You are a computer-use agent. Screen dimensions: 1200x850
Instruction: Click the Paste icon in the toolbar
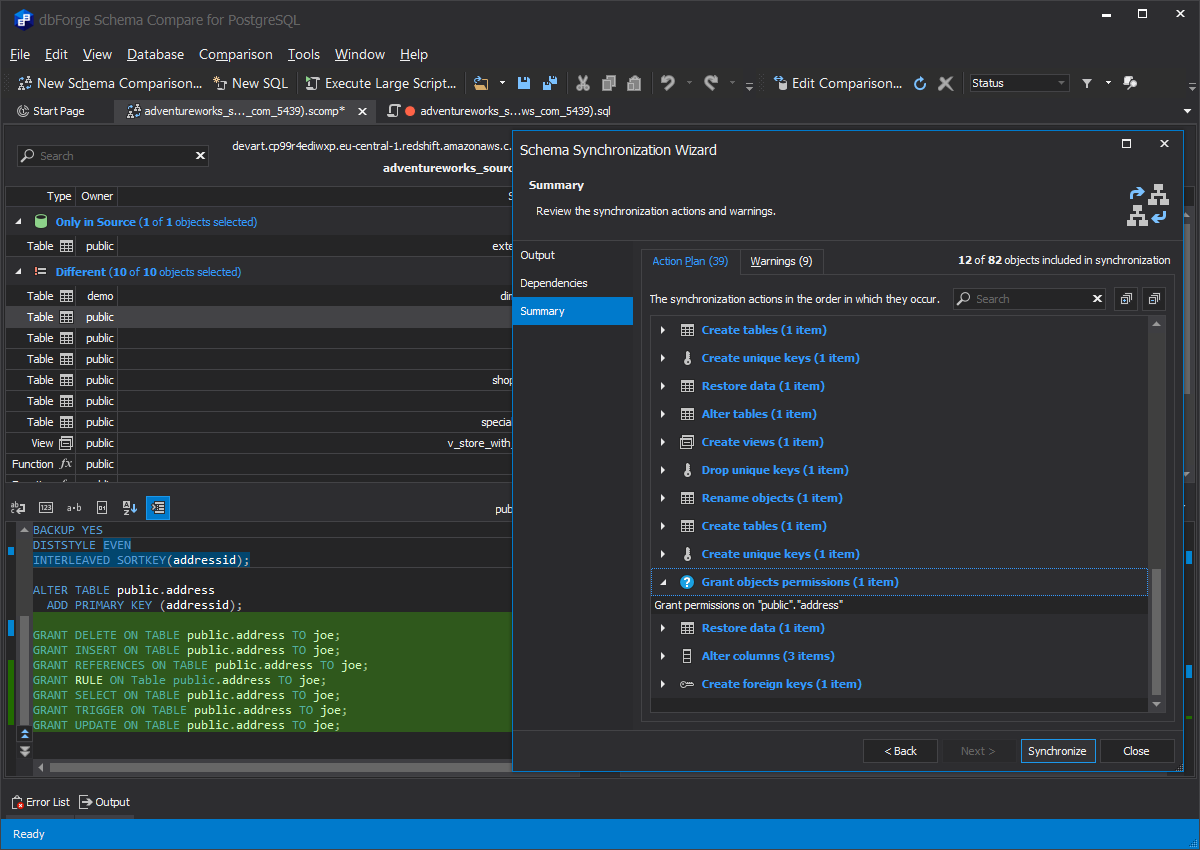[x=634, y=83]
